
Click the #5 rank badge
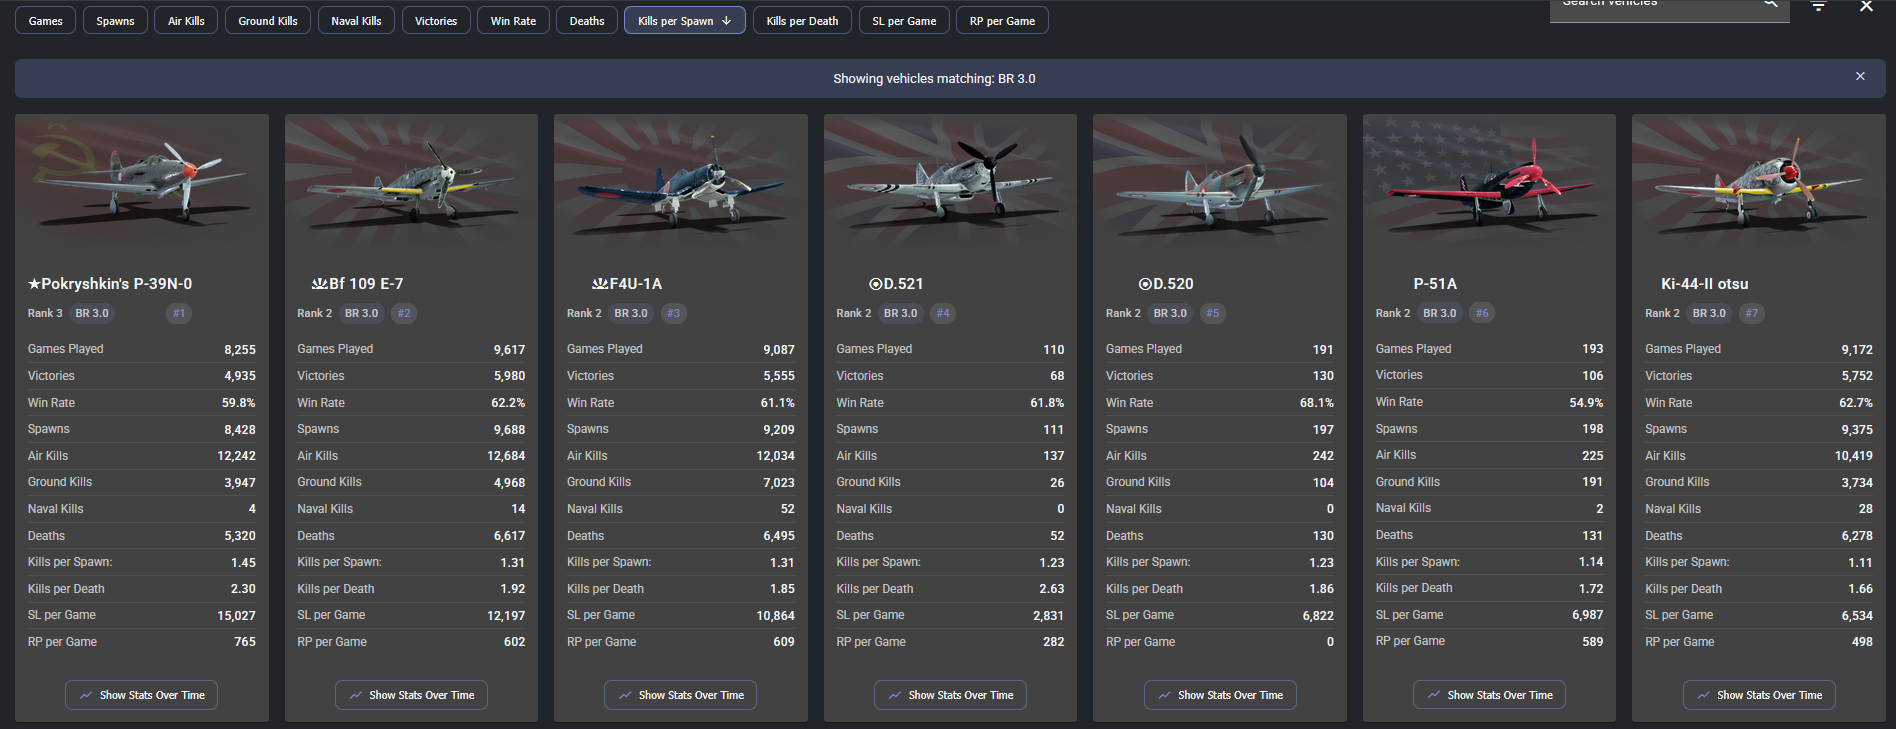[1213, 313]
